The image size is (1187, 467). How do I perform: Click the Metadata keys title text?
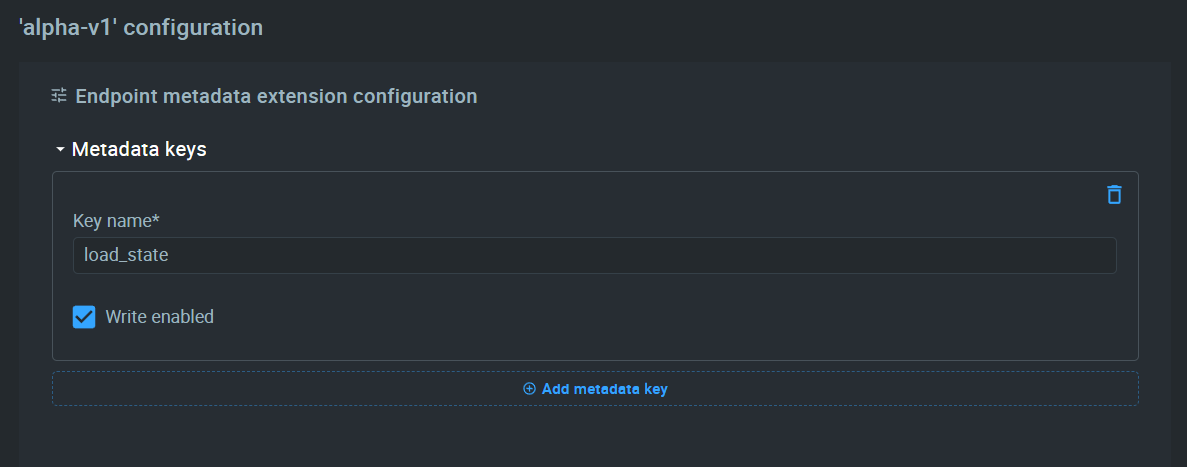[139, 149]
